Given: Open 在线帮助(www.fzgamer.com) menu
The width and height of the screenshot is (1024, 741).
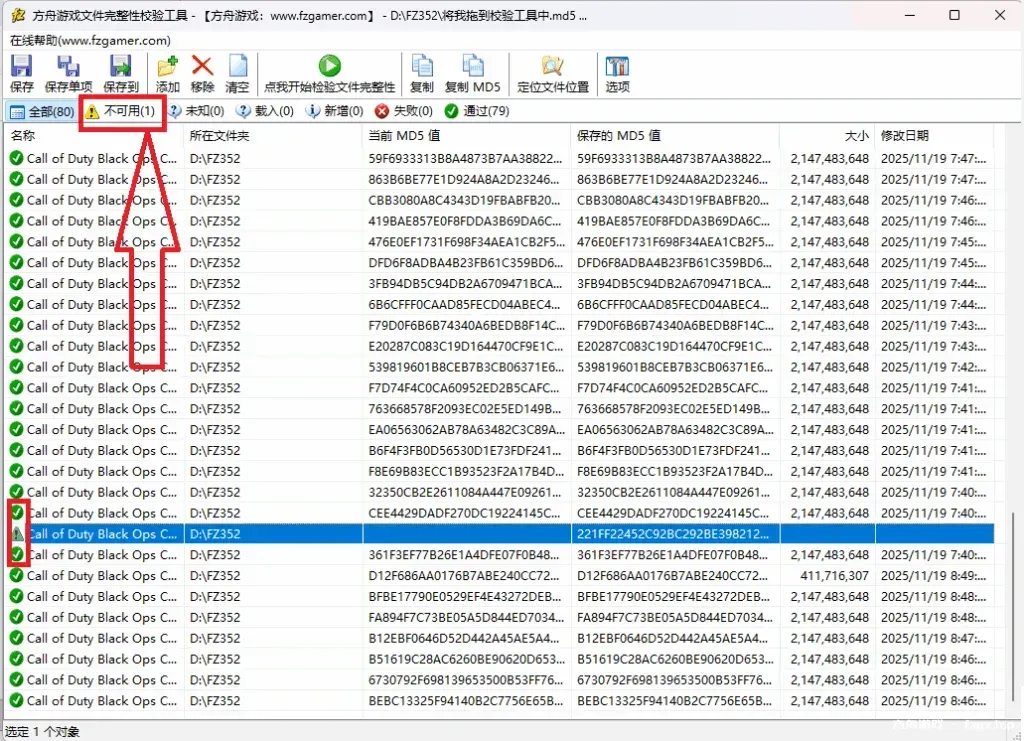Looking at the screenshot, I should click(90, 40).
